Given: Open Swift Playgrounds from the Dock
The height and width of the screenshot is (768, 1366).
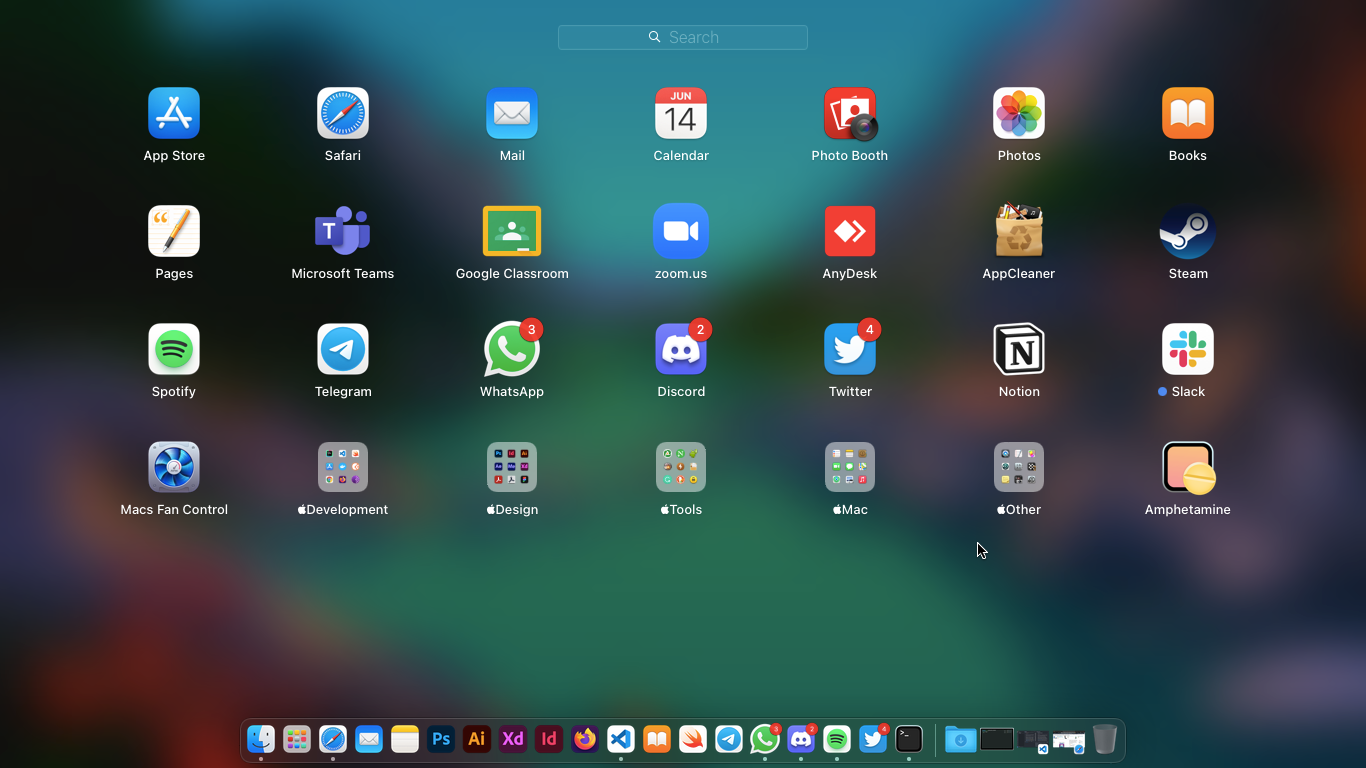Looking at the screenshot, I should 693,739.
